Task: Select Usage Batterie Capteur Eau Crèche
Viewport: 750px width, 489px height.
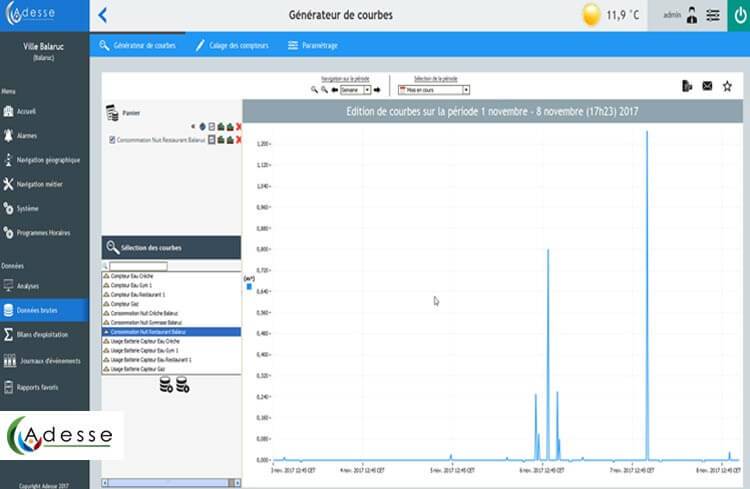Action: (171, 341)
